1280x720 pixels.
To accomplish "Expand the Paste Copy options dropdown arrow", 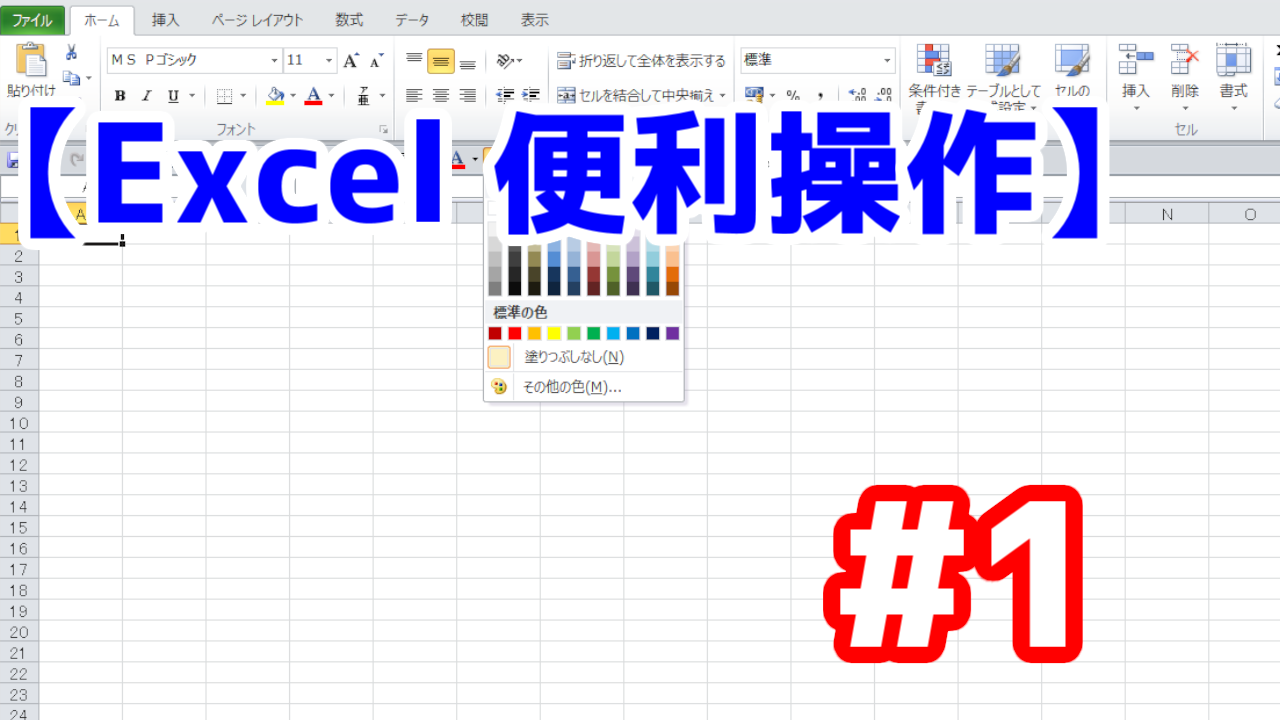I will pyautogui.click(x=88, y=78).
